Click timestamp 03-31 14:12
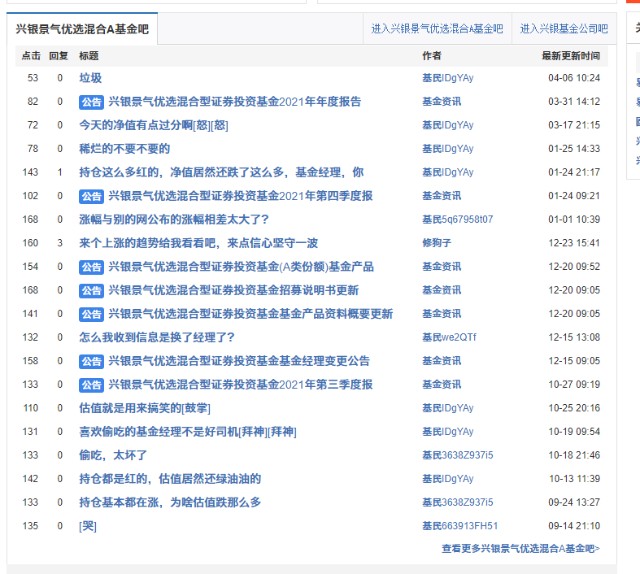The height and width of the screenshot is (574, 640). click(574, 101)
